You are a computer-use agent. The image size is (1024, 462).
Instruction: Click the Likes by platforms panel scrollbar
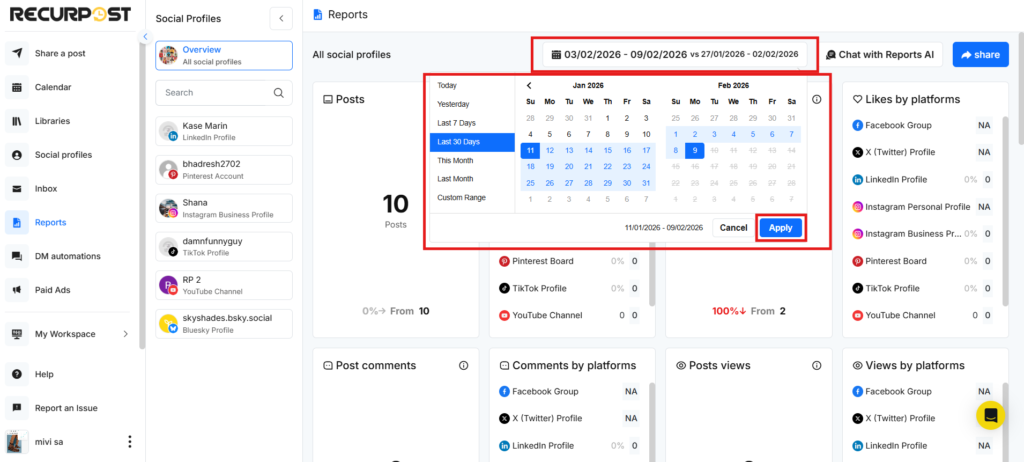pyautogui.click(x=1005, y=211)
